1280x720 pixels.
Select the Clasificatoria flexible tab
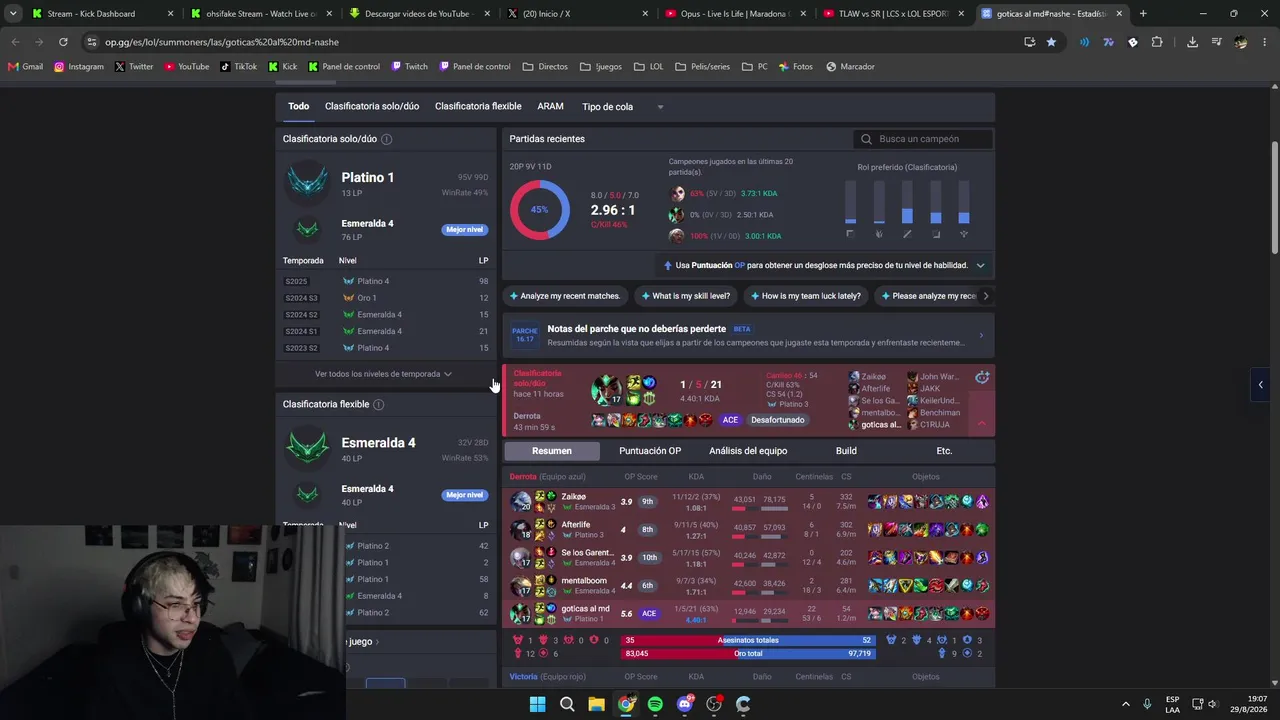[x=478, y=107]
